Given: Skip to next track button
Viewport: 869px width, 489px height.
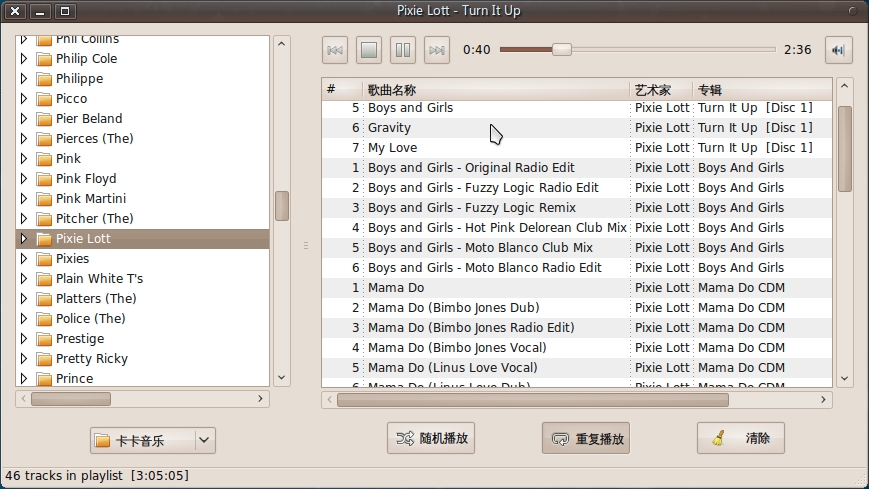Looking at the screenshot, I should pyautogui.click(x=437, y=50).
